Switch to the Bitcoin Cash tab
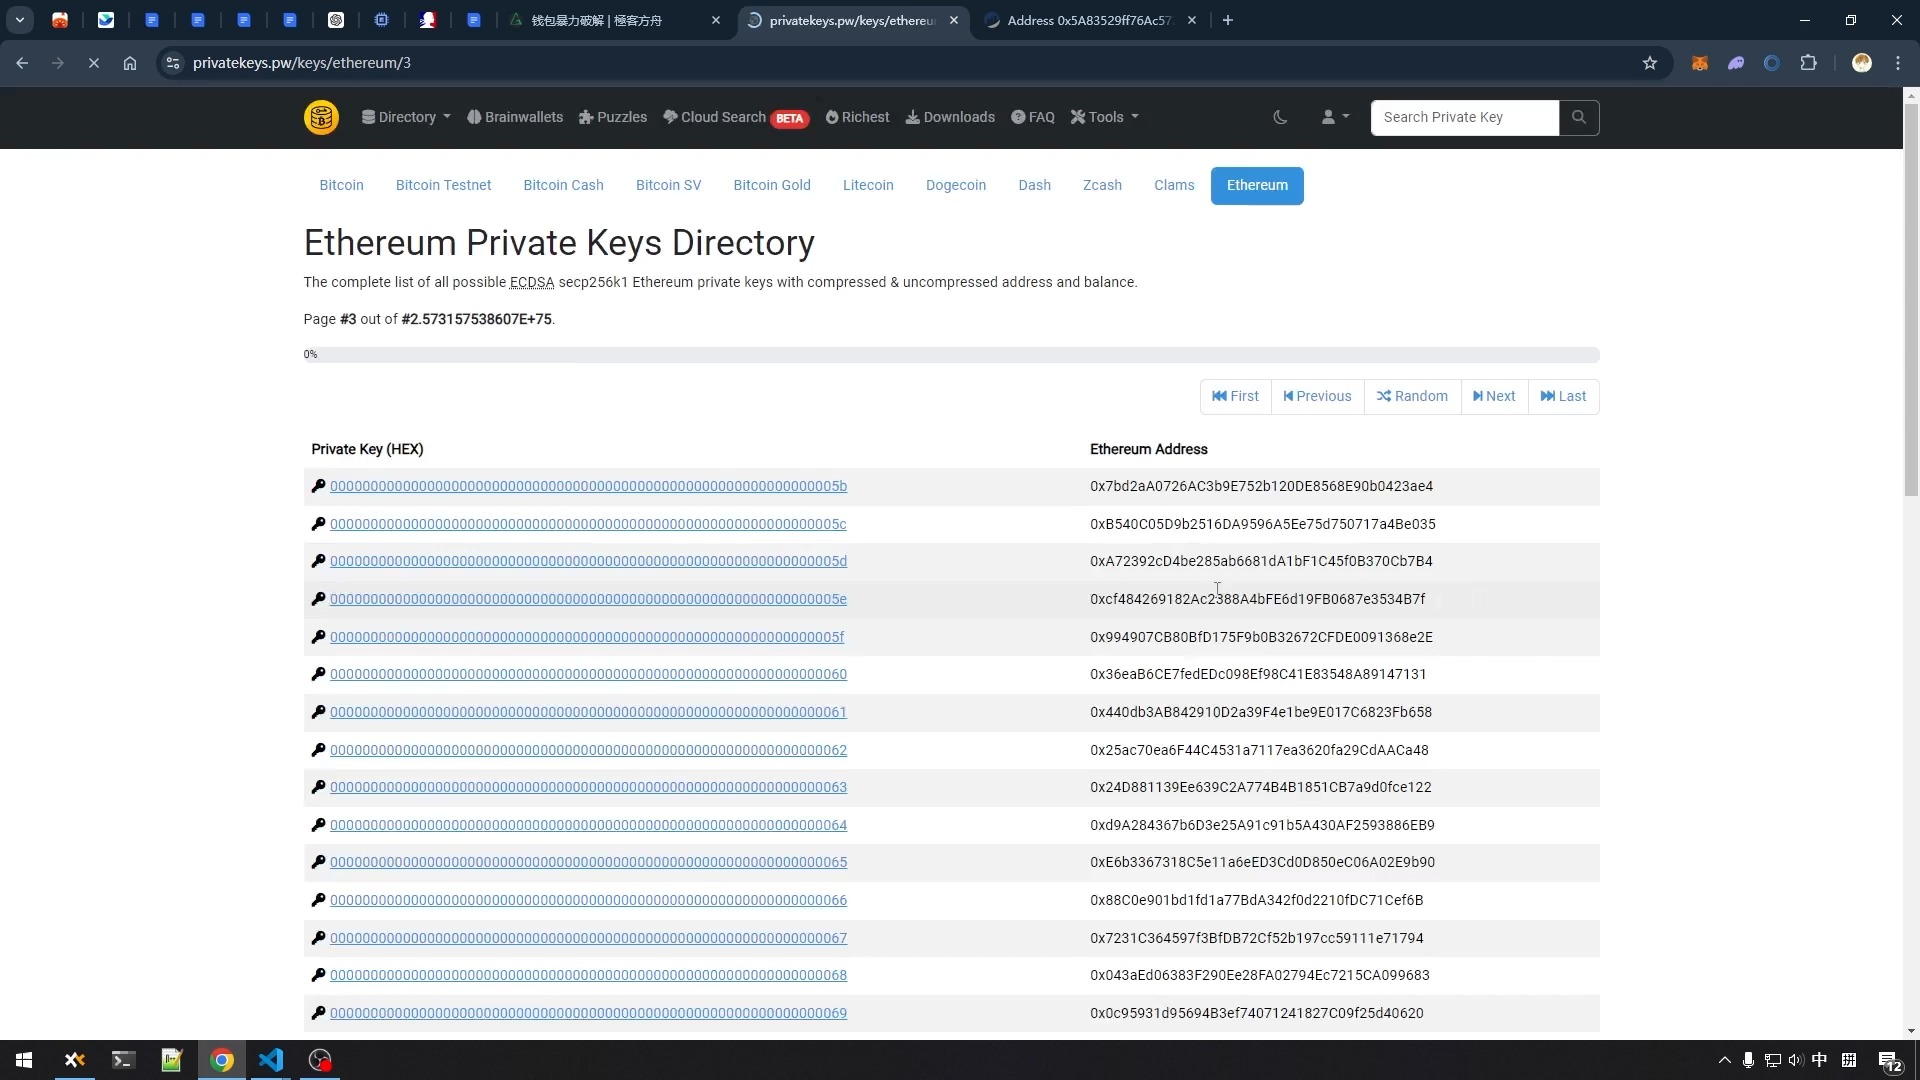The height and width of the screenshot is (1080, 1920). [x=563, y=186]
